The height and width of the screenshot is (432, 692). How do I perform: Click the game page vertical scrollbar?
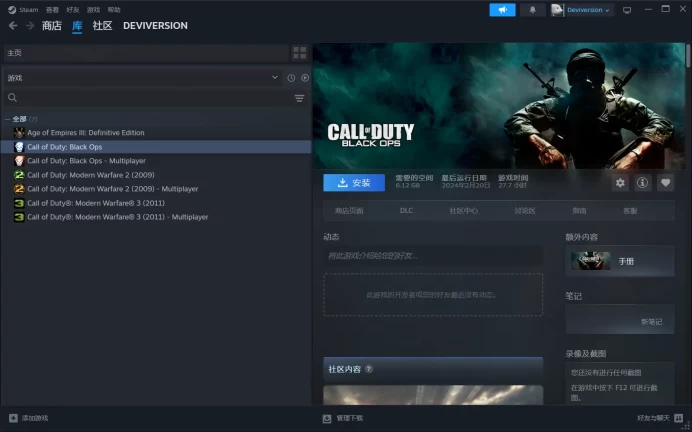click(688, 55)
